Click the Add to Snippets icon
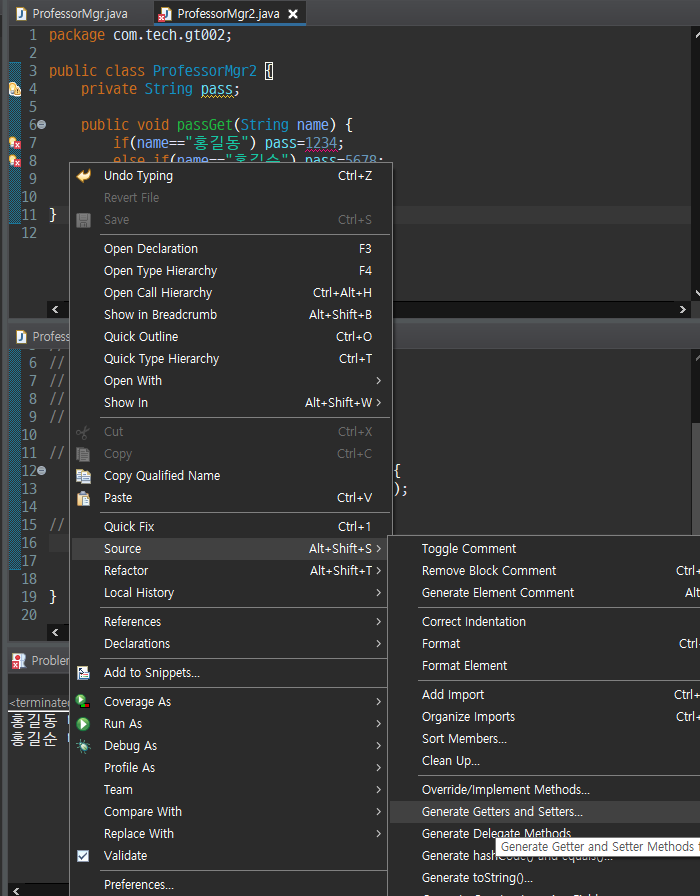Viewport: 700px width, 896px height. 84,673
